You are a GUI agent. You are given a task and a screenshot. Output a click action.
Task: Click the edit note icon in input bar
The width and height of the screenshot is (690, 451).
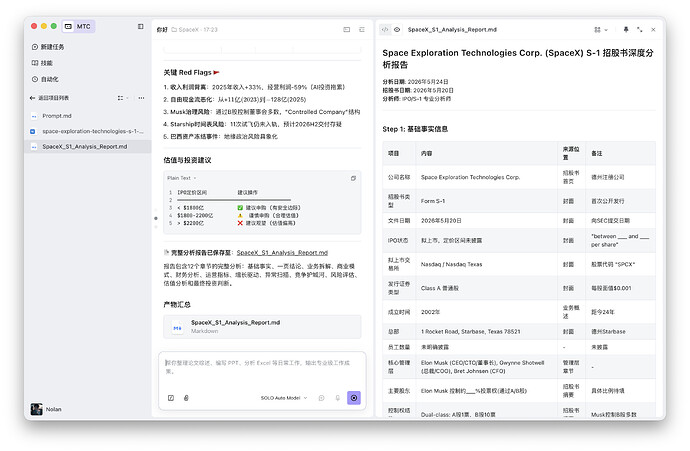coord(171,398)
